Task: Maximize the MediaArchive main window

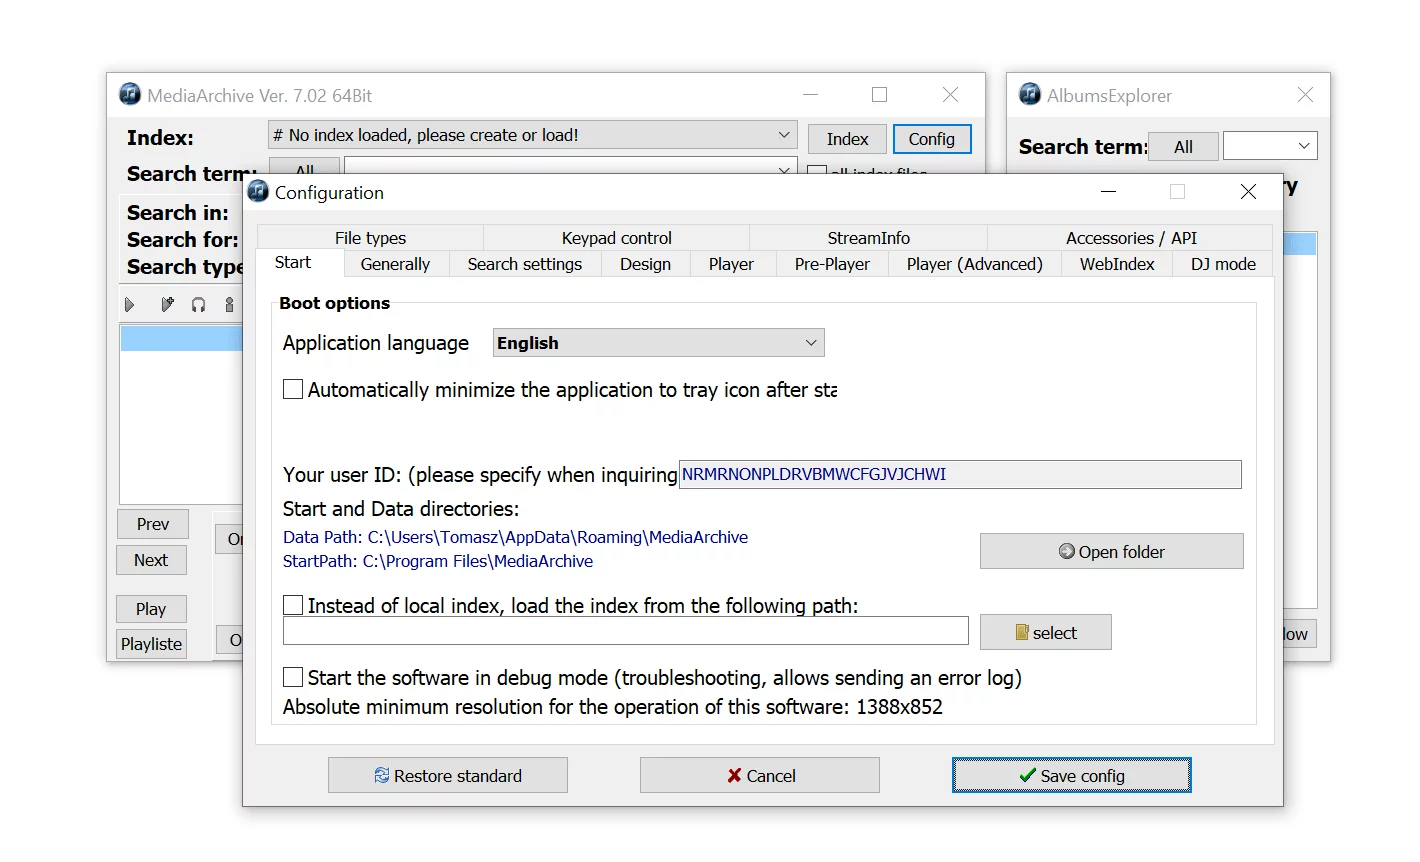Action: (x=879, y=95)
